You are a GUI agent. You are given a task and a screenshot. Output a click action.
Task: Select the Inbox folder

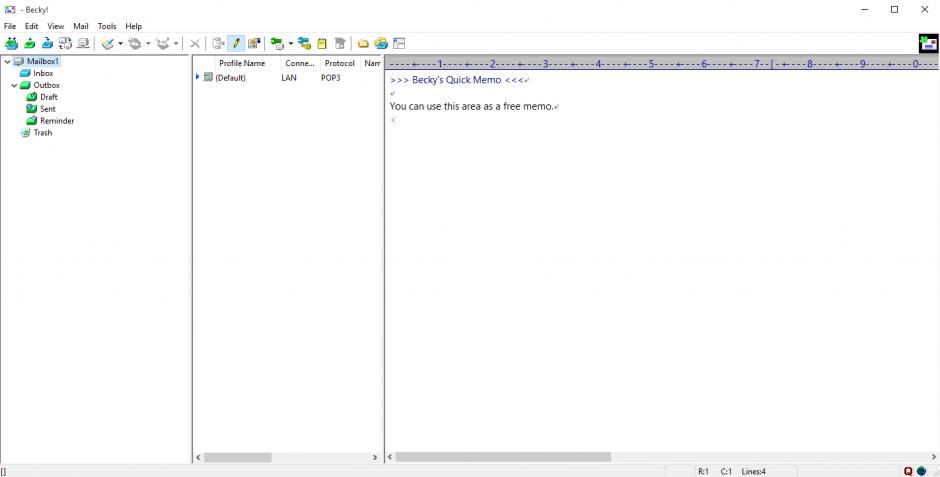tap(43, 73)
